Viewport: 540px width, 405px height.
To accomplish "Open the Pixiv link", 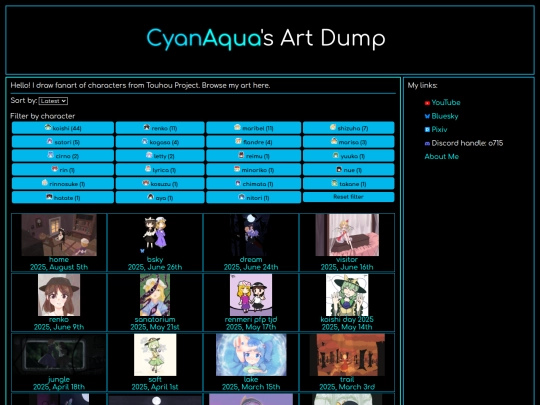I will click(439, 129).
